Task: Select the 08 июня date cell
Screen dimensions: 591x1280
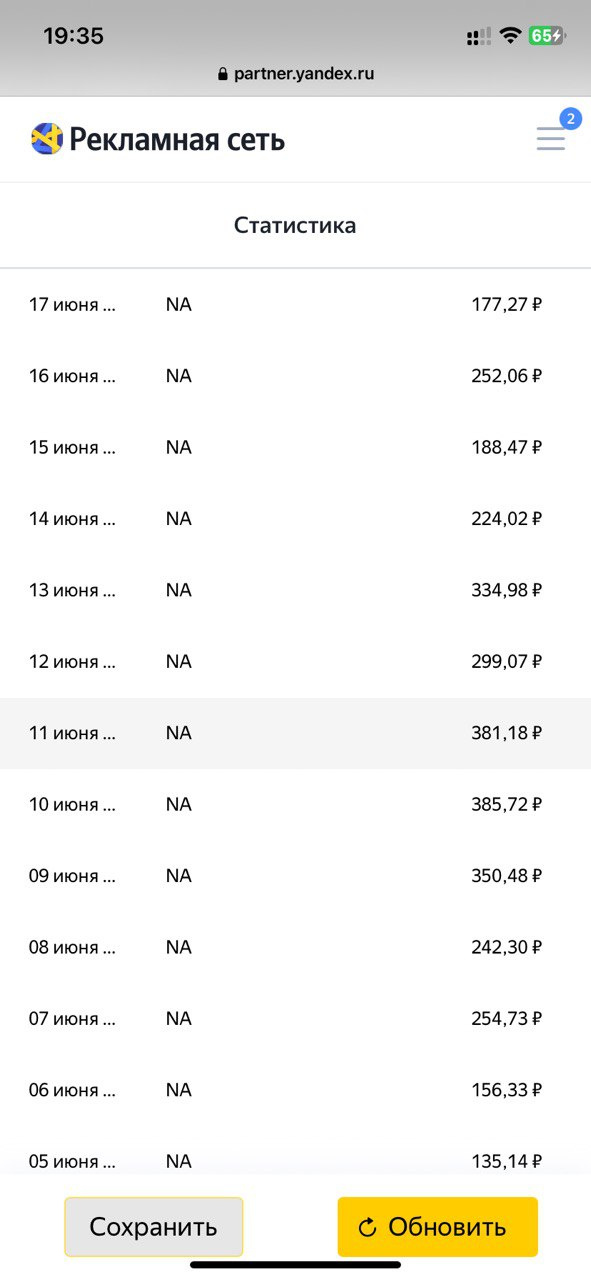Action: [72, 947]
